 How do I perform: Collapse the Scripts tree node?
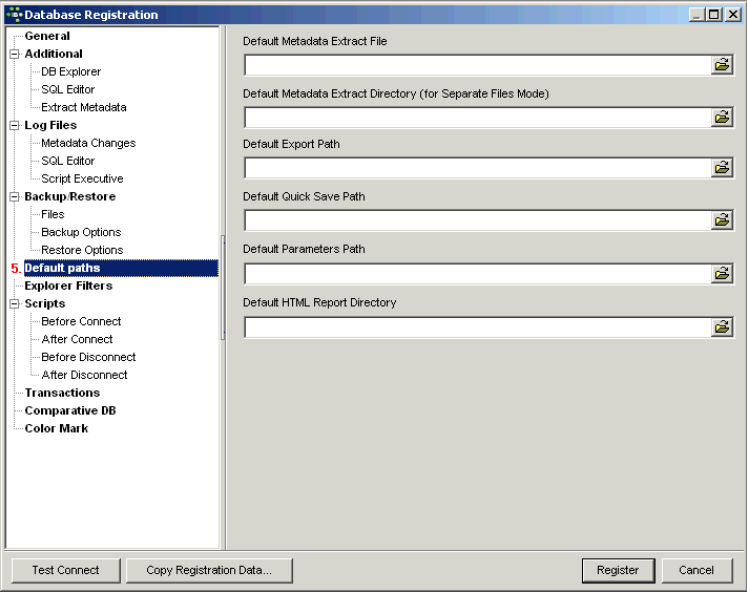point(14,304)
